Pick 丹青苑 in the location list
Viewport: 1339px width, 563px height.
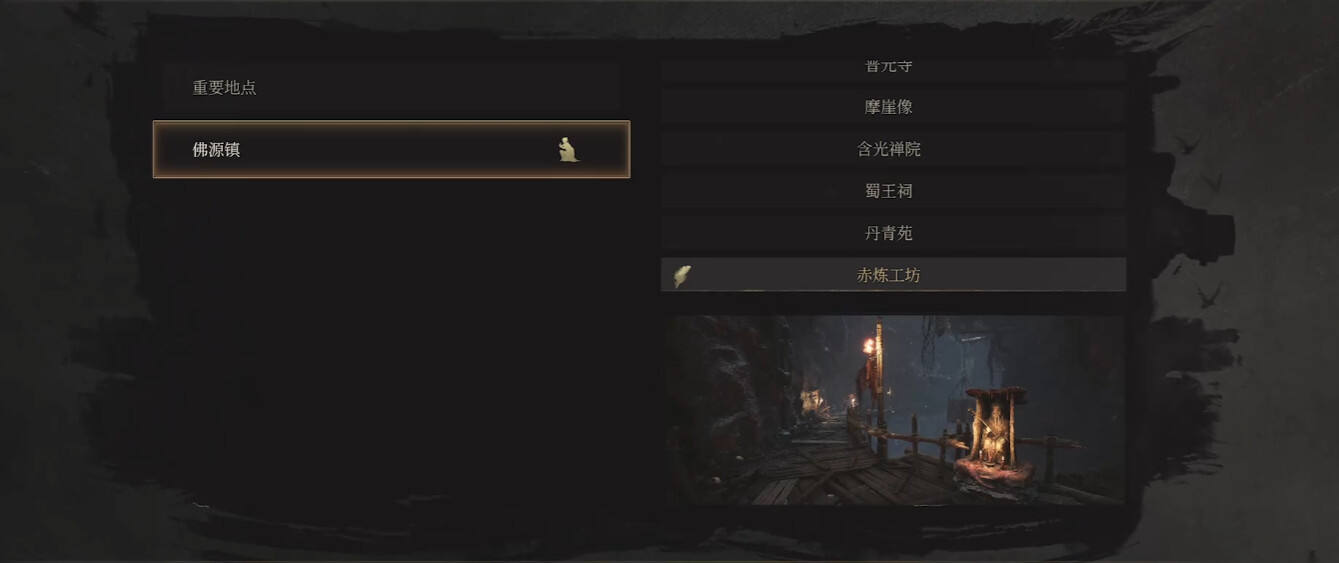click(893, 233)
